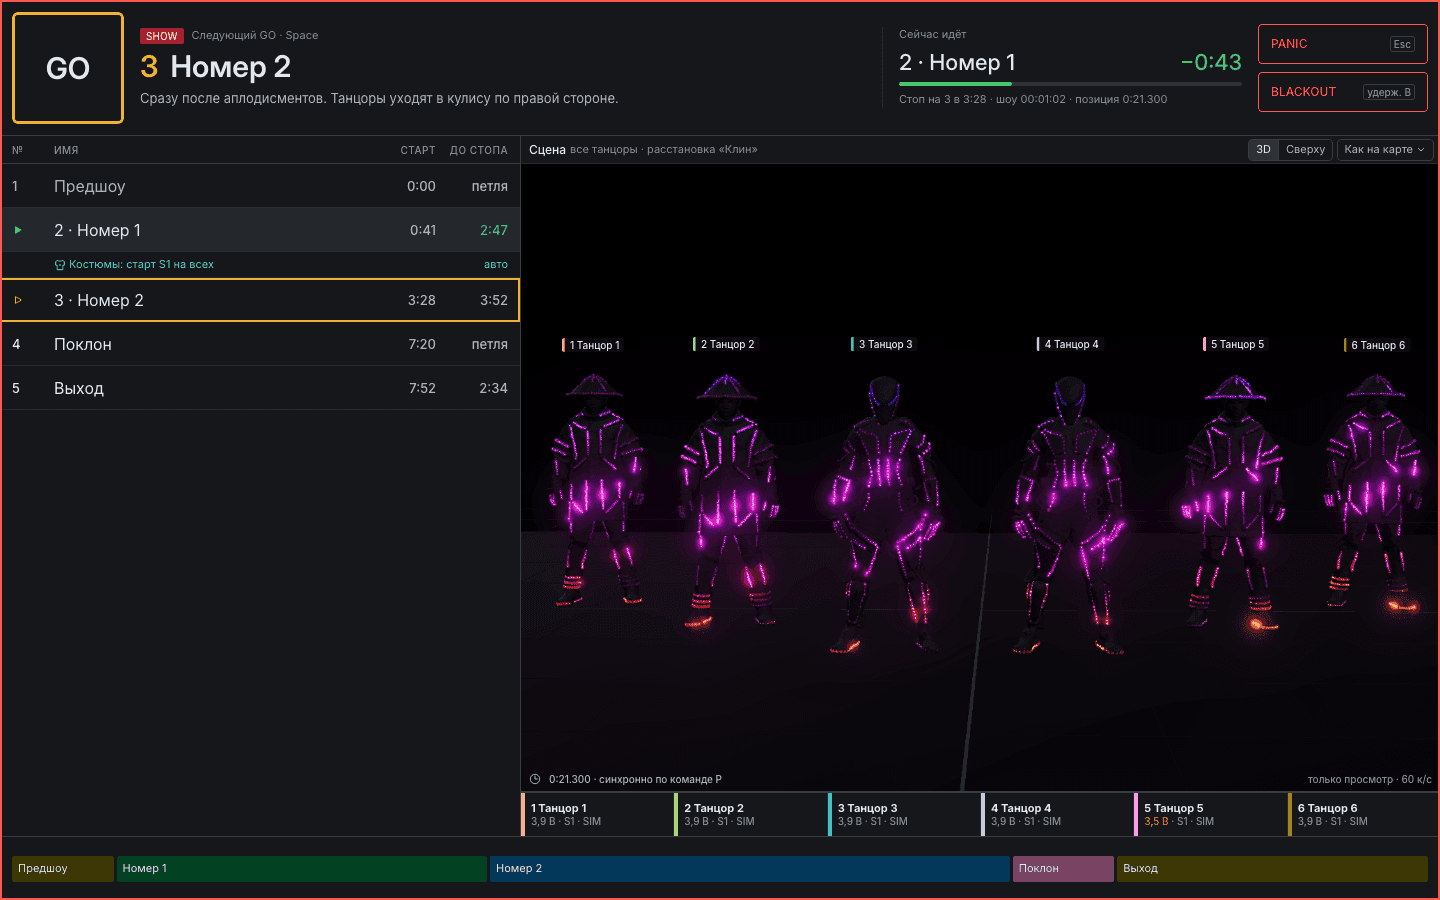Click standby triangle icon of Номер 2 row
The image size is (1440, 900).
(x=18, y=300)
